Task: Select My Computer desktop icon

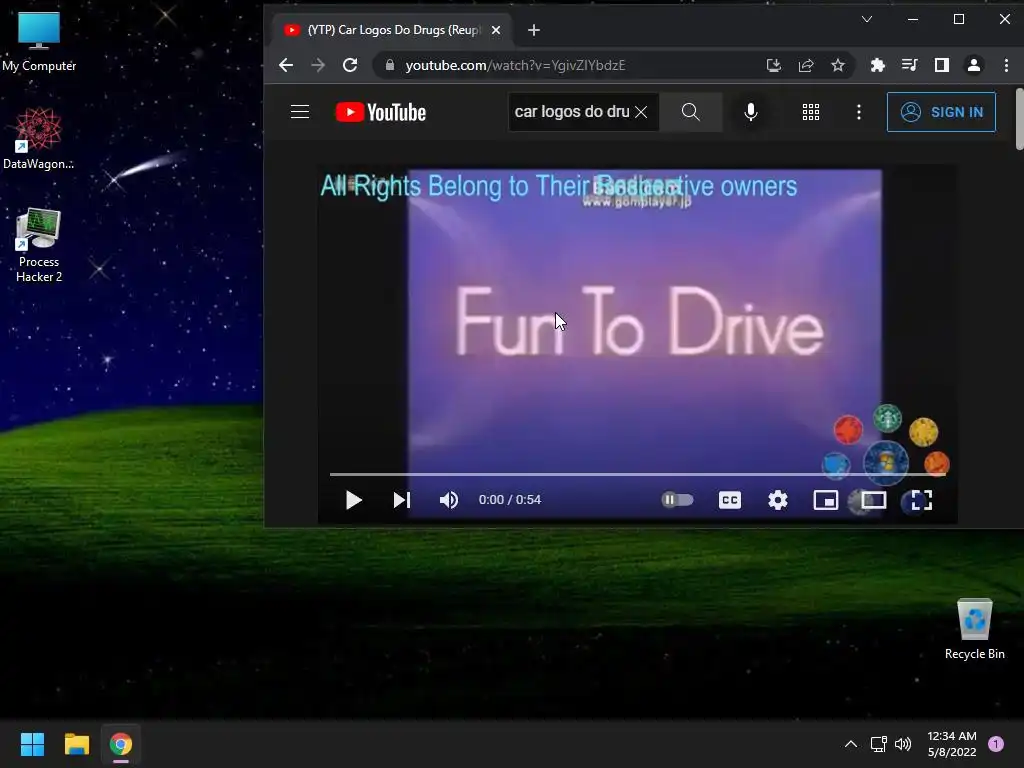Action: tap(39, 40)
